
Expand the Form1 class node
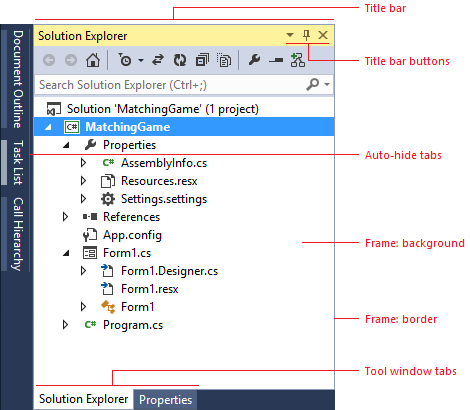(x=83, y=307)
